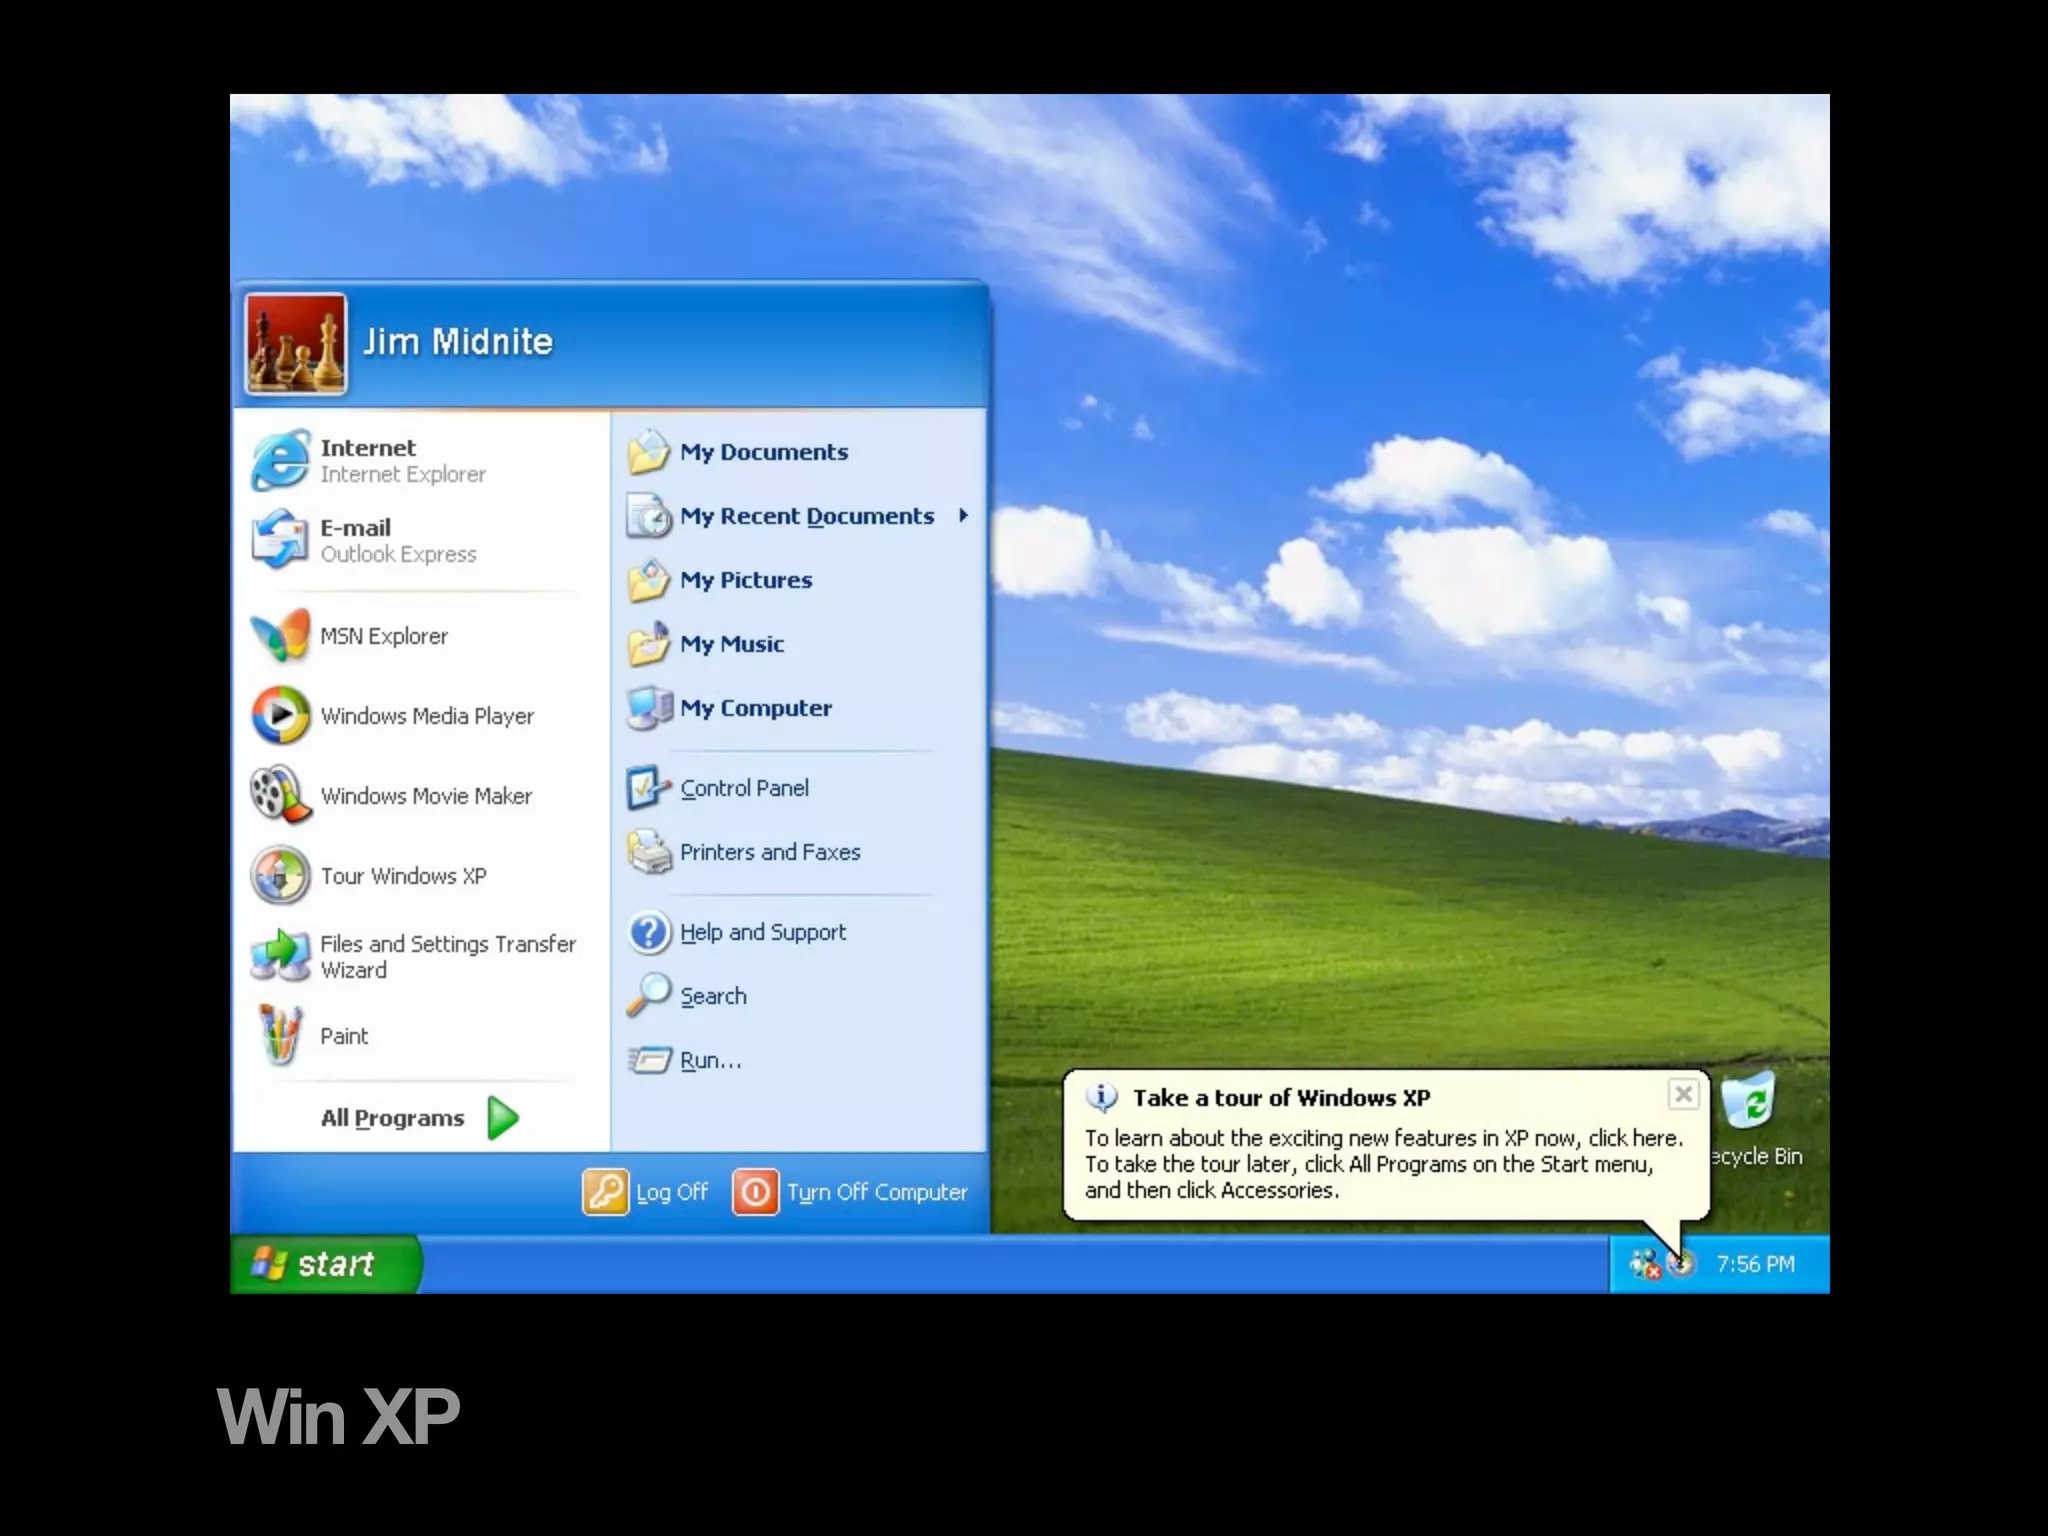
Task: Expand All Programs green arrow
Action: point(503,1118)
